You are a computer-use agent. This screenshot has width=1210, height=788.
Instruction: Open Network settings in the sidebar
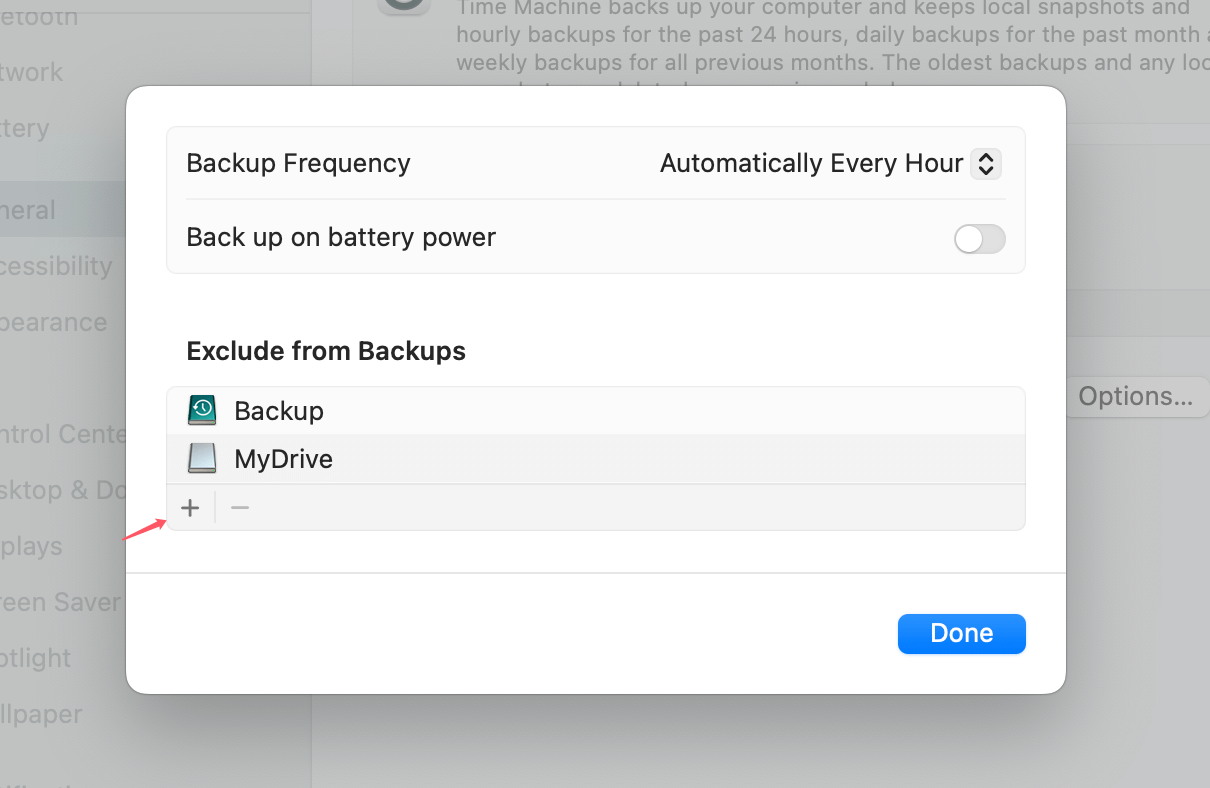coord(31,72)
